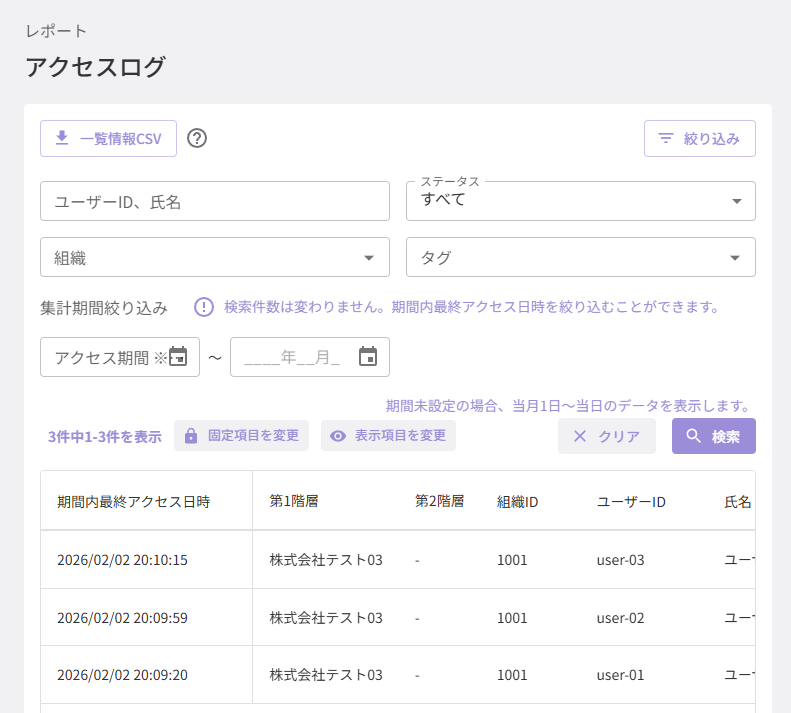Select the 2026/02/02 20:09:59 timestamp cell
791x713 pixels.
[122, 618]
